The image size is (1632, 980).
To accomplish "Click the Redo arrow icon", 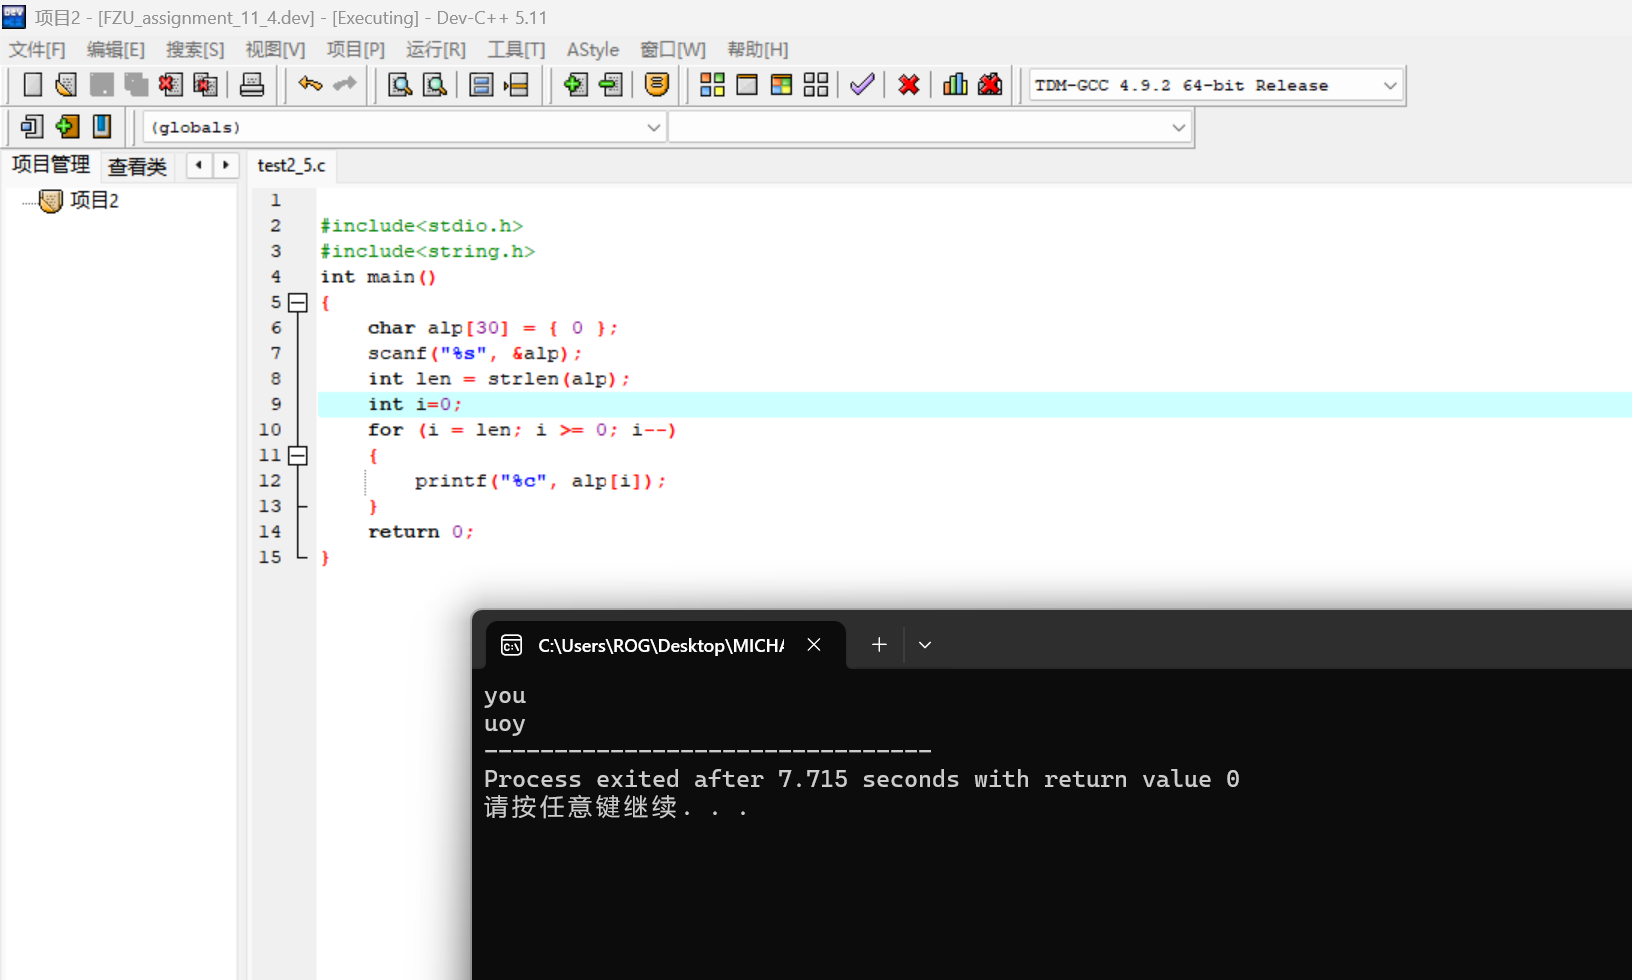I will click(345, 85).
